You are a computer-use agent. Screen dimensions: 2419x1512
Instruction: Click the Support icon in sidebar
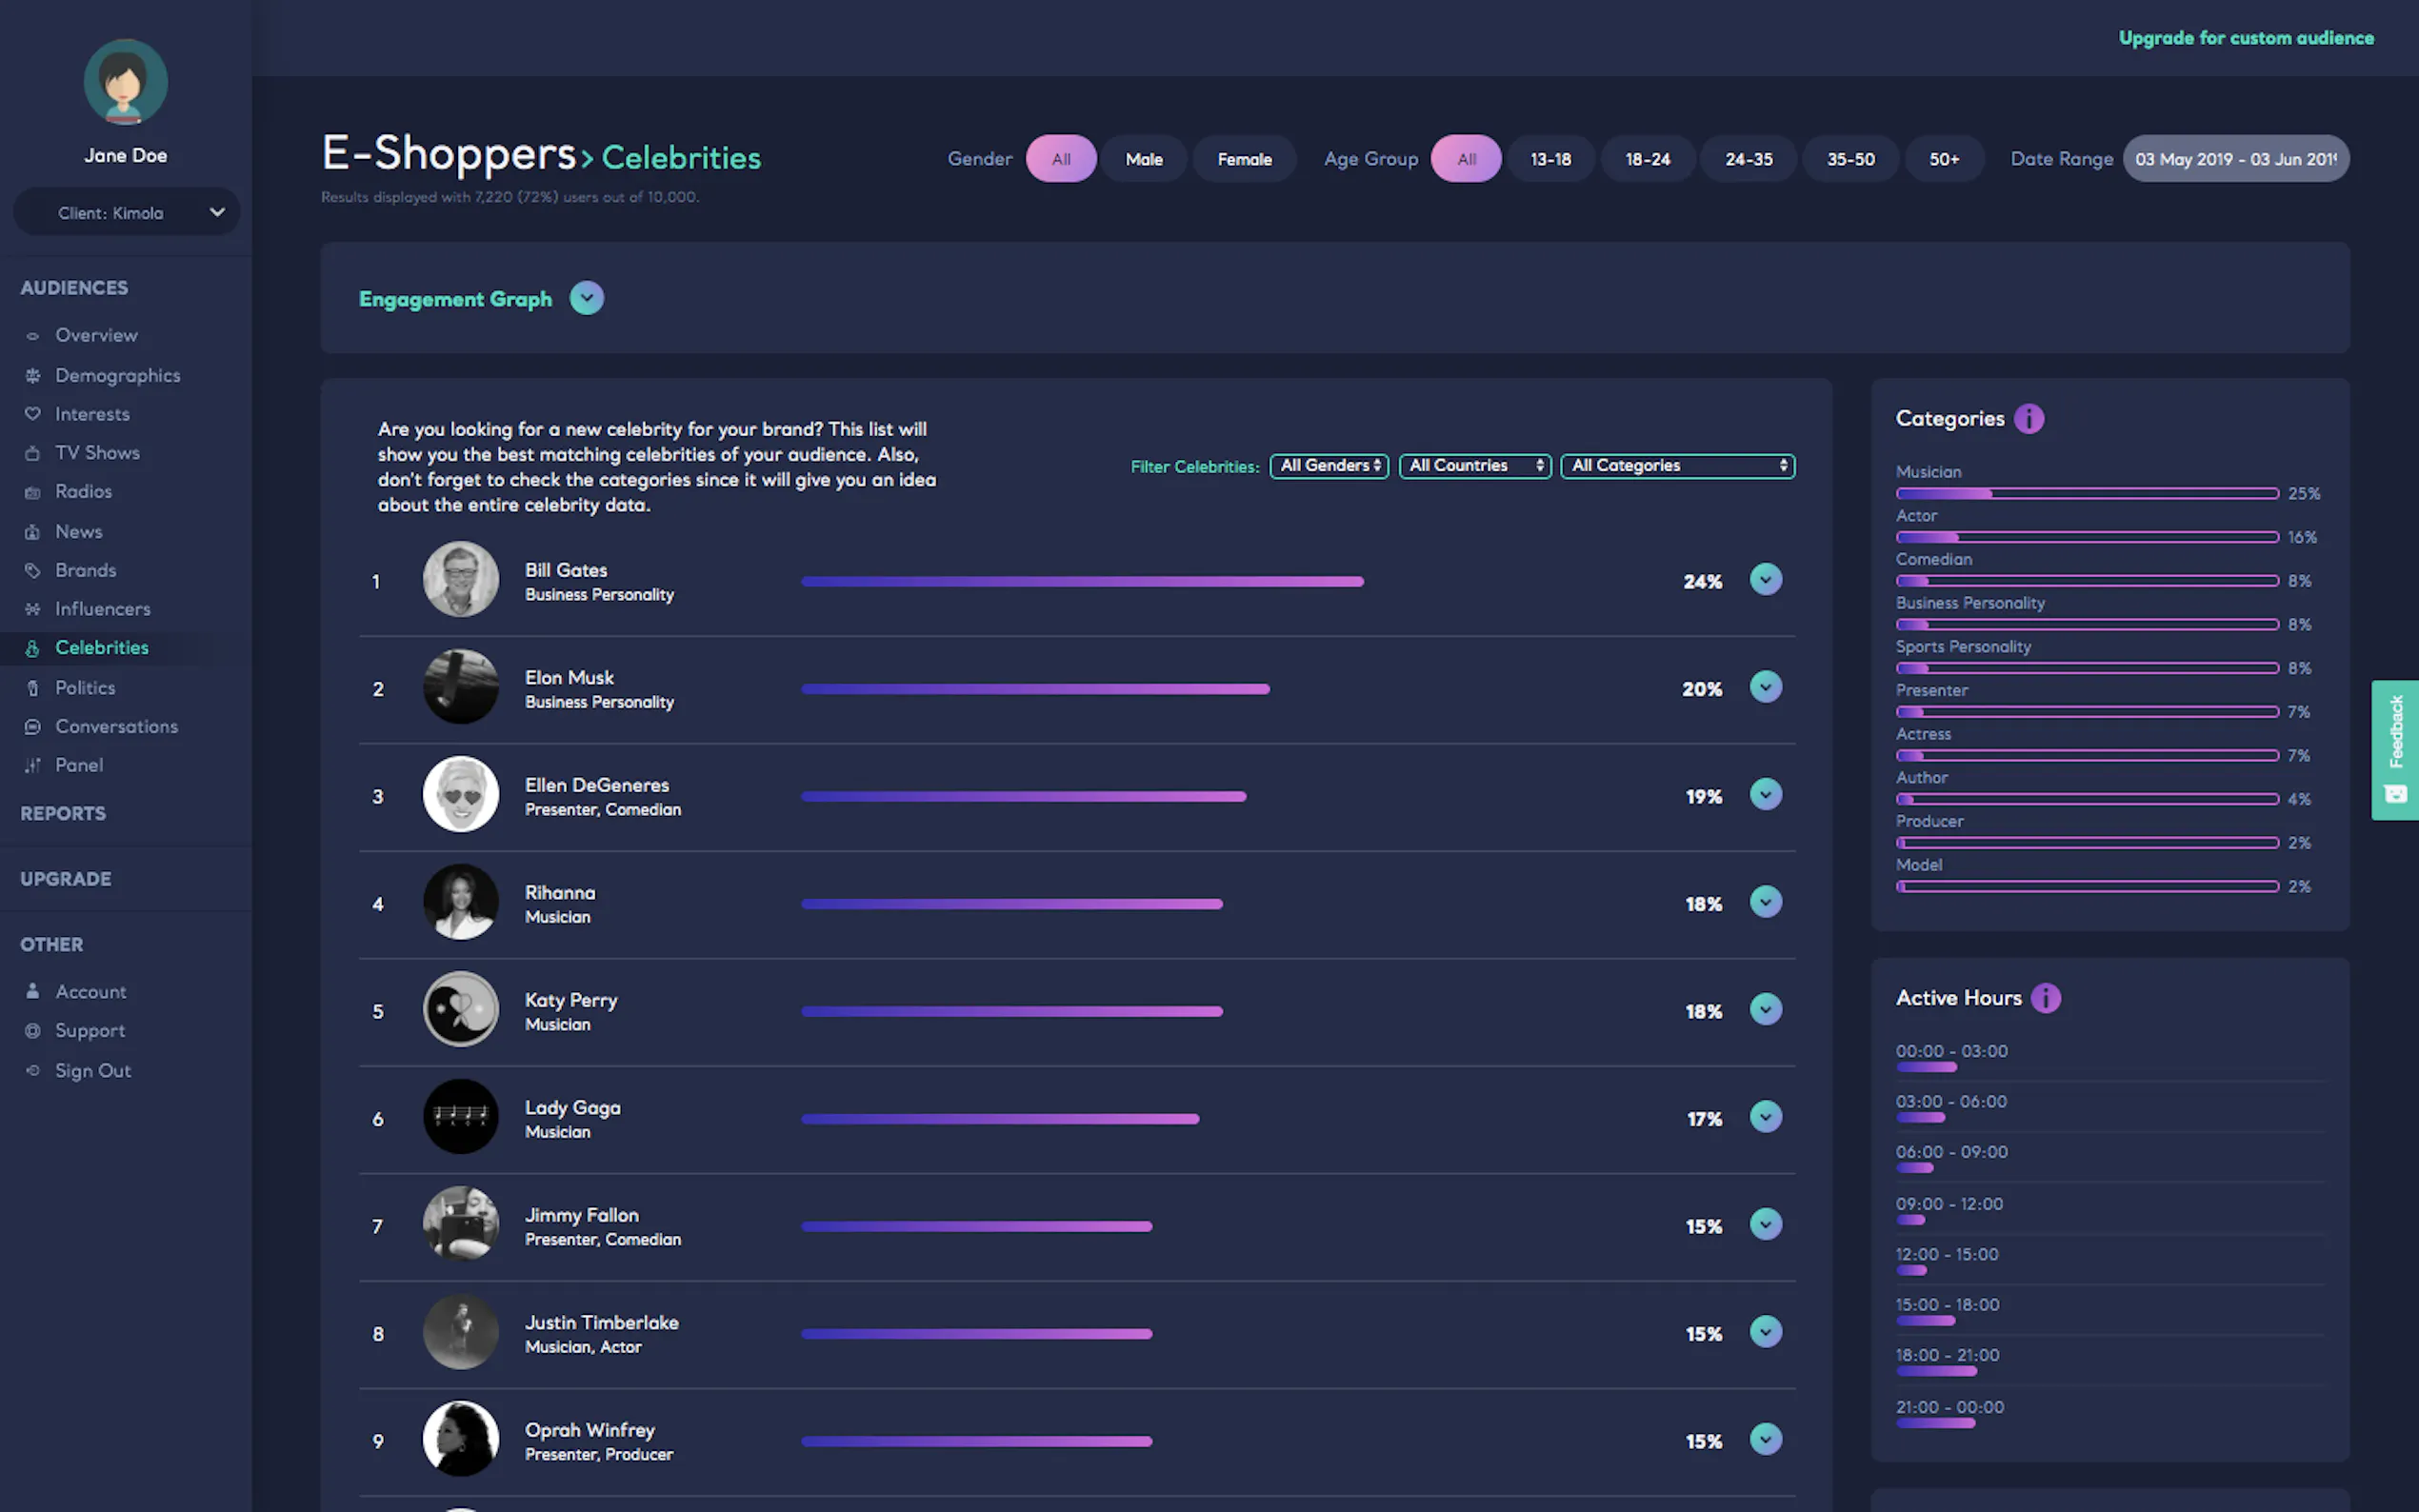coord(33,1031)
